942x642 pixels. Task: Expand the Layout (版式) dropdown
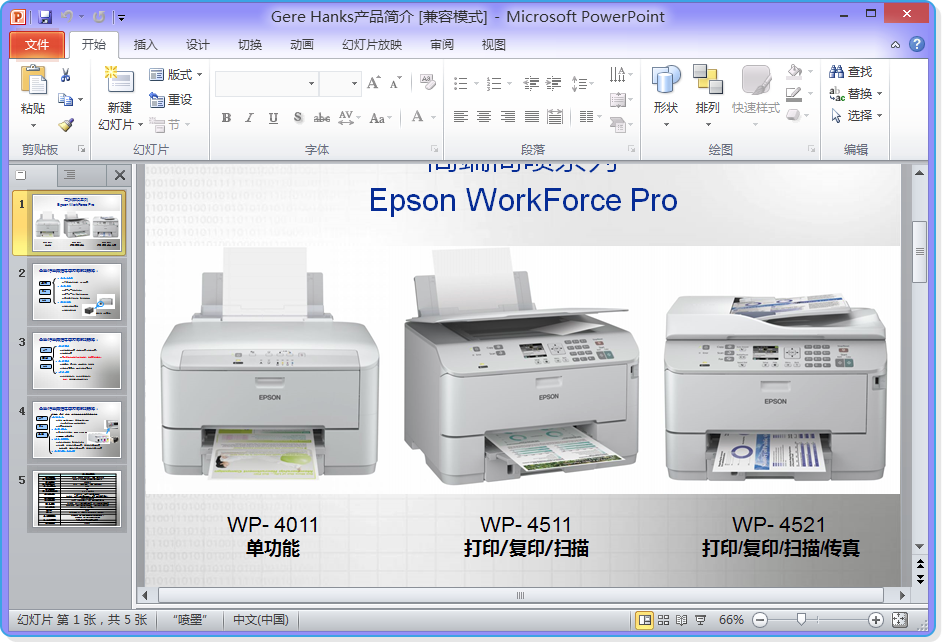pos(176,75)
